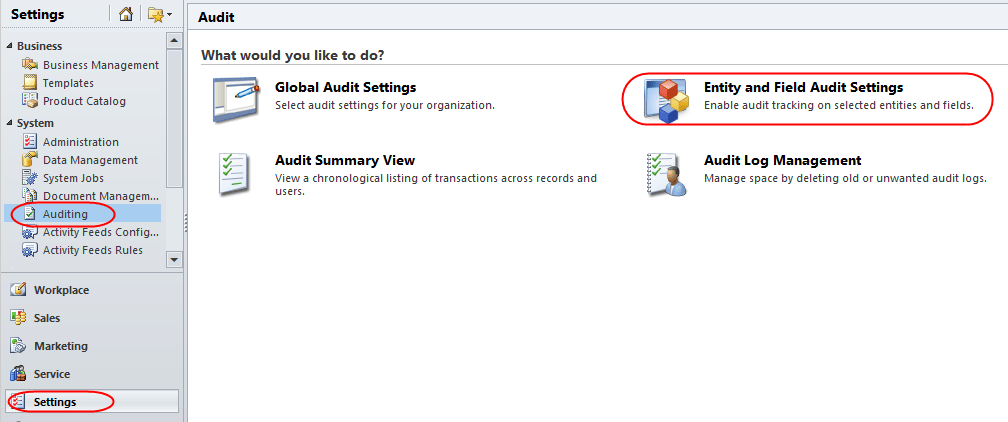Open Data Management

point(90,160)
